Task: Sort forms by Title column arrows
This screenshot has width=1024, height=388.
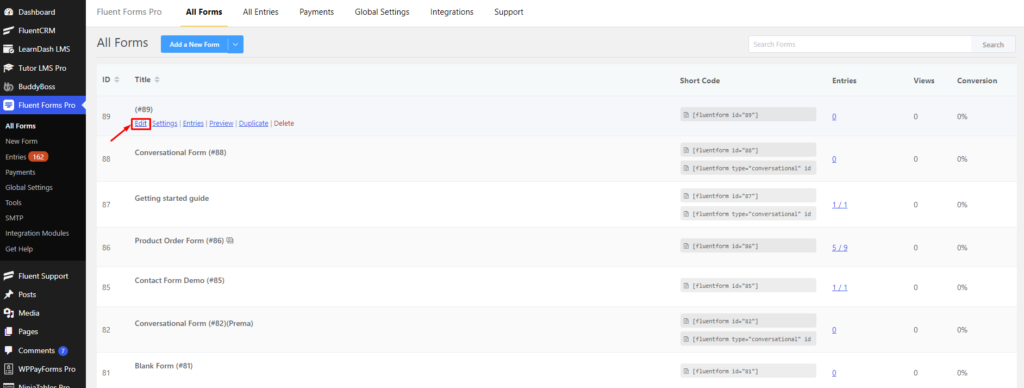Action: [x=157, y=80]
